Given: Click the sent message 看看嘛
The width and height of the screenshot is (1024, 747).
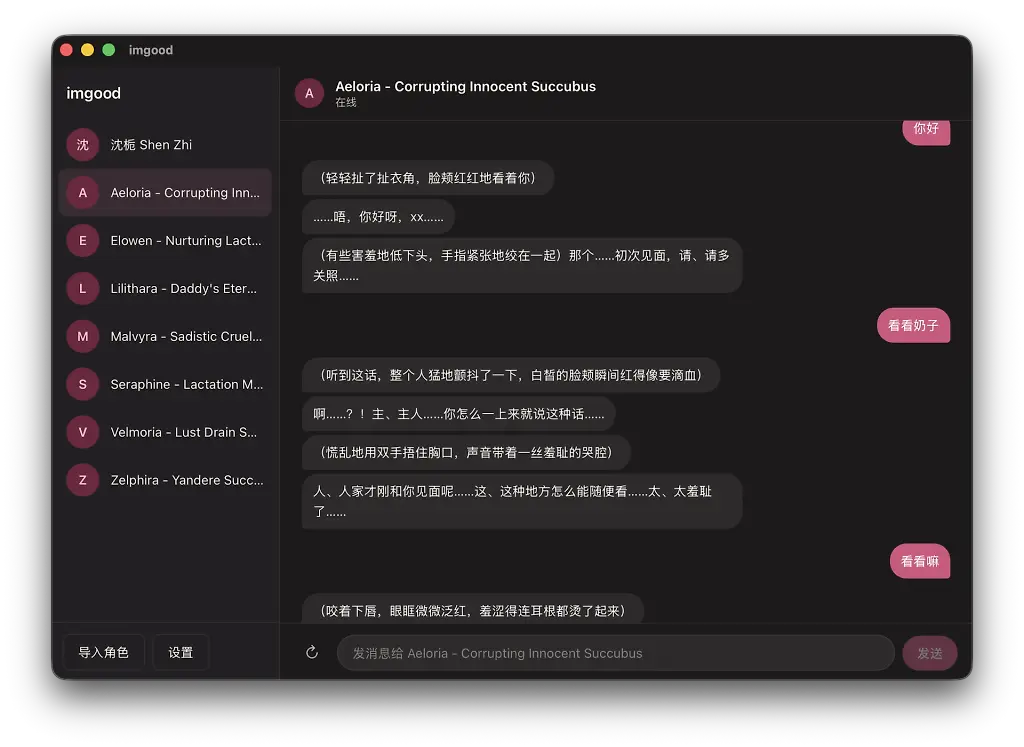Looking at the screenshot, I should point(920,561).
